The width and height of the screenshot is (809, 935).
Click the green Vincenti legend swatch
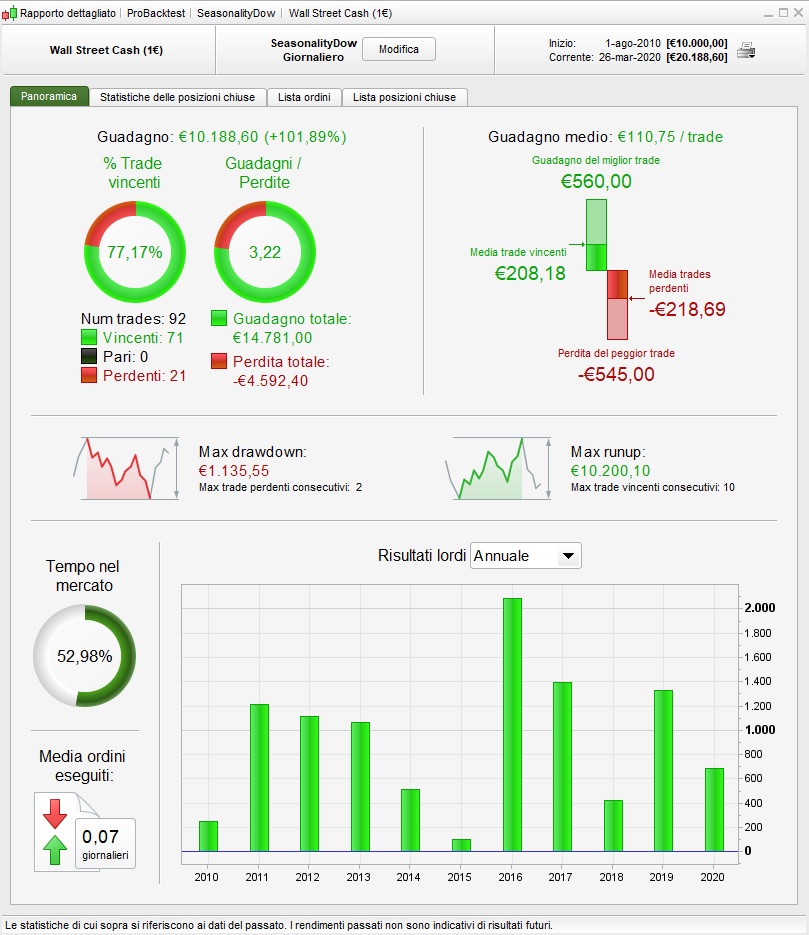[89, 338]
